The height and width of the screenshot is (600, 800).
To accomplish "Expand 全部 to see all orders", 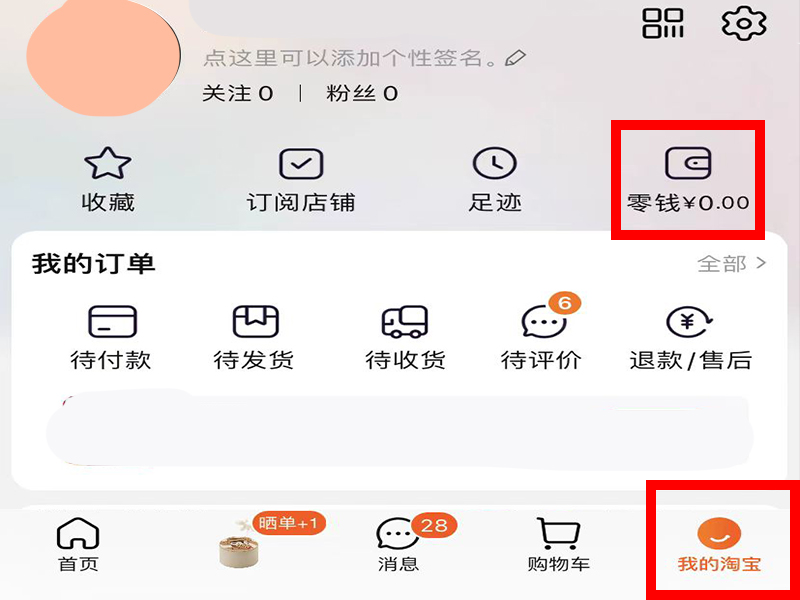I will pyautogui.click(x=732, y=264).
